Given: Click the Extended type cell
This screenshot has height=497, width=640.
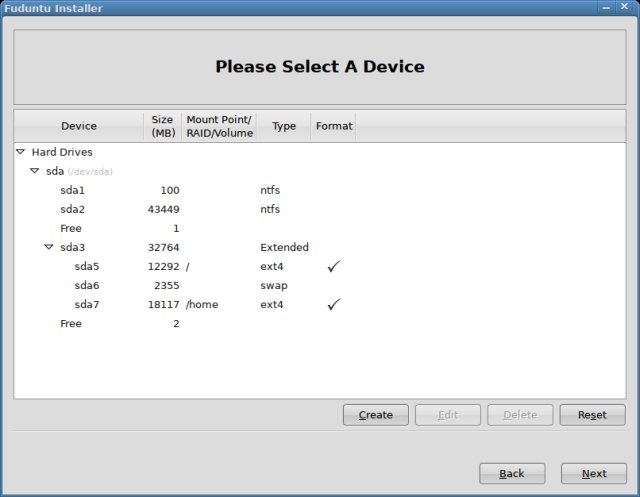Looking at the screenshot, I should point(284,247).
